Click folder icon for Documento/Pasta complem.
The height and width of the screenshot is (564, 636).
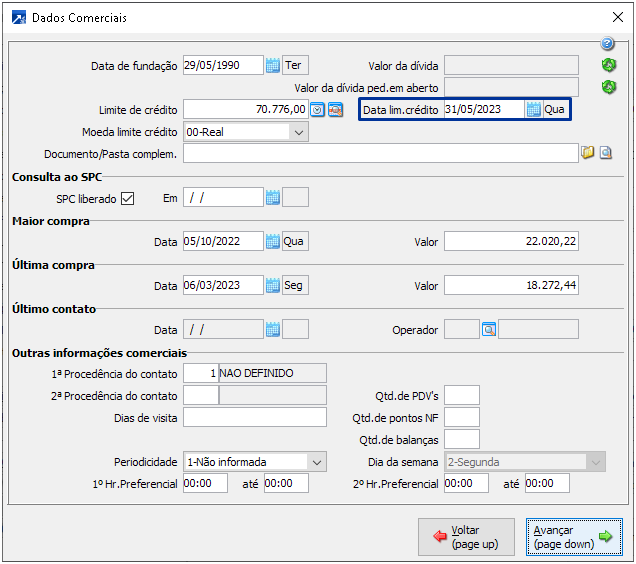(588, 153)
